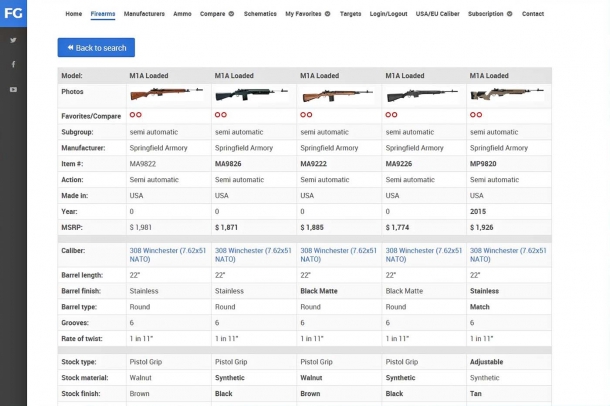Screen dimensions: 610x406
Task: Expand the My Favorites dropdown arrow
Action: 328,14
